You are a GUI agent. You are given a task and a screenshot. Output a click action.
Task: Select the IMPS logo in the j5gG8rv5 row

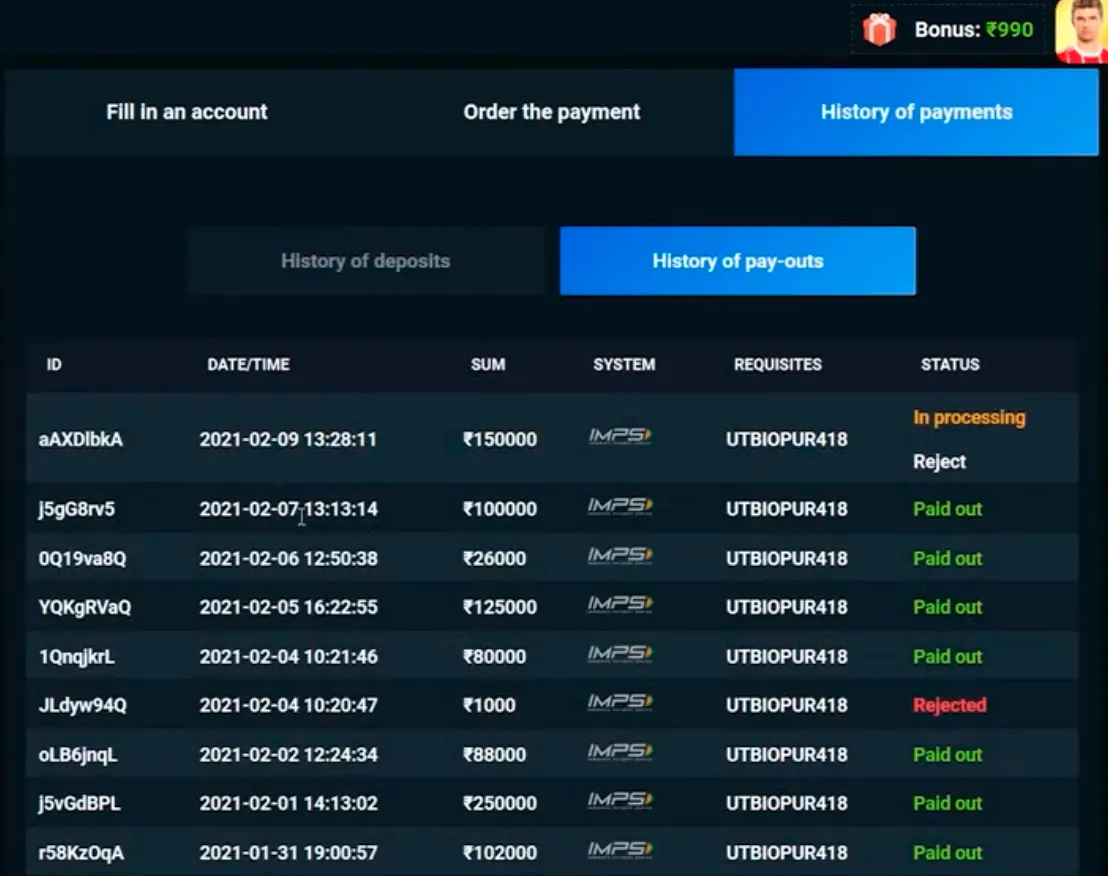(619, 507)
